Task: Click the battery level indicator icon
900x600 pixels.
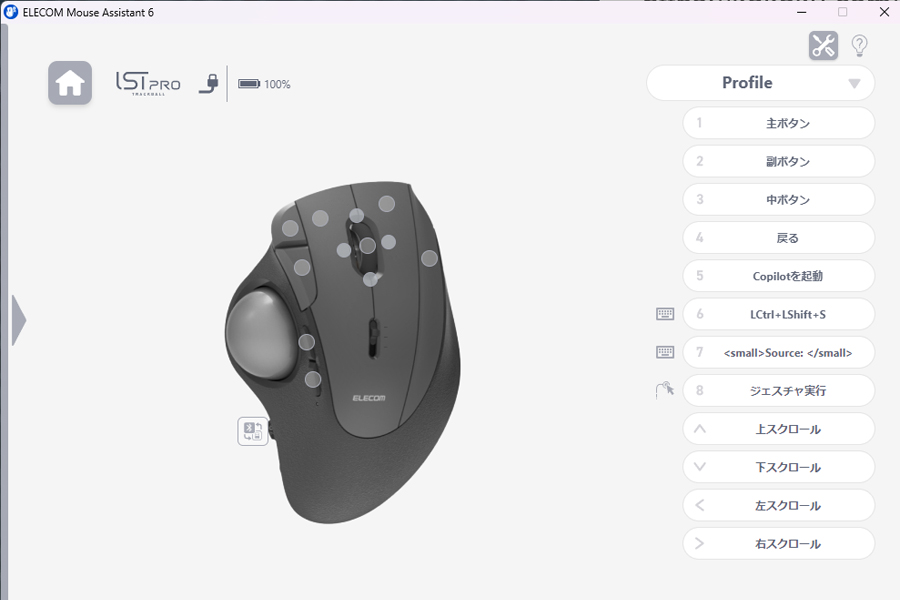Action: (249, 84)
